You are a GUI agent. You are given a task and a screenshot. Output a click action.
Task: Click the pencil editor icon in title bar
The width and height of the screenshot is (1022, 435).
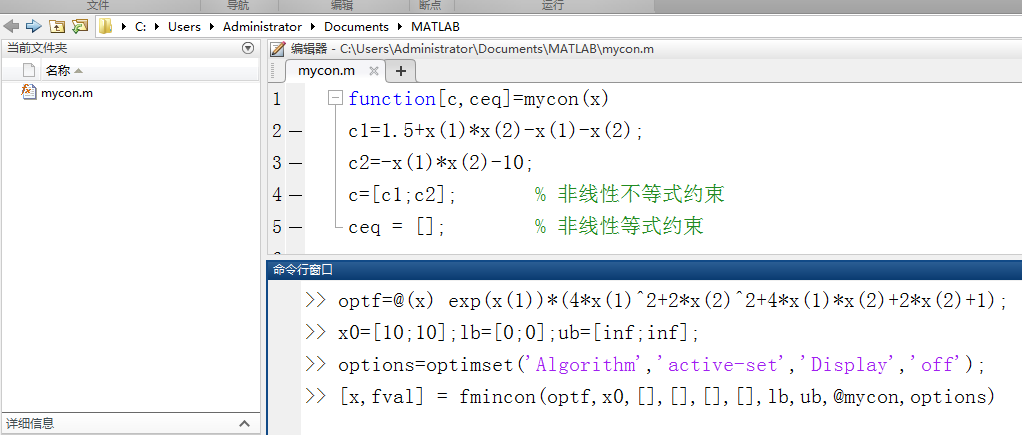[x=278, y=49]
